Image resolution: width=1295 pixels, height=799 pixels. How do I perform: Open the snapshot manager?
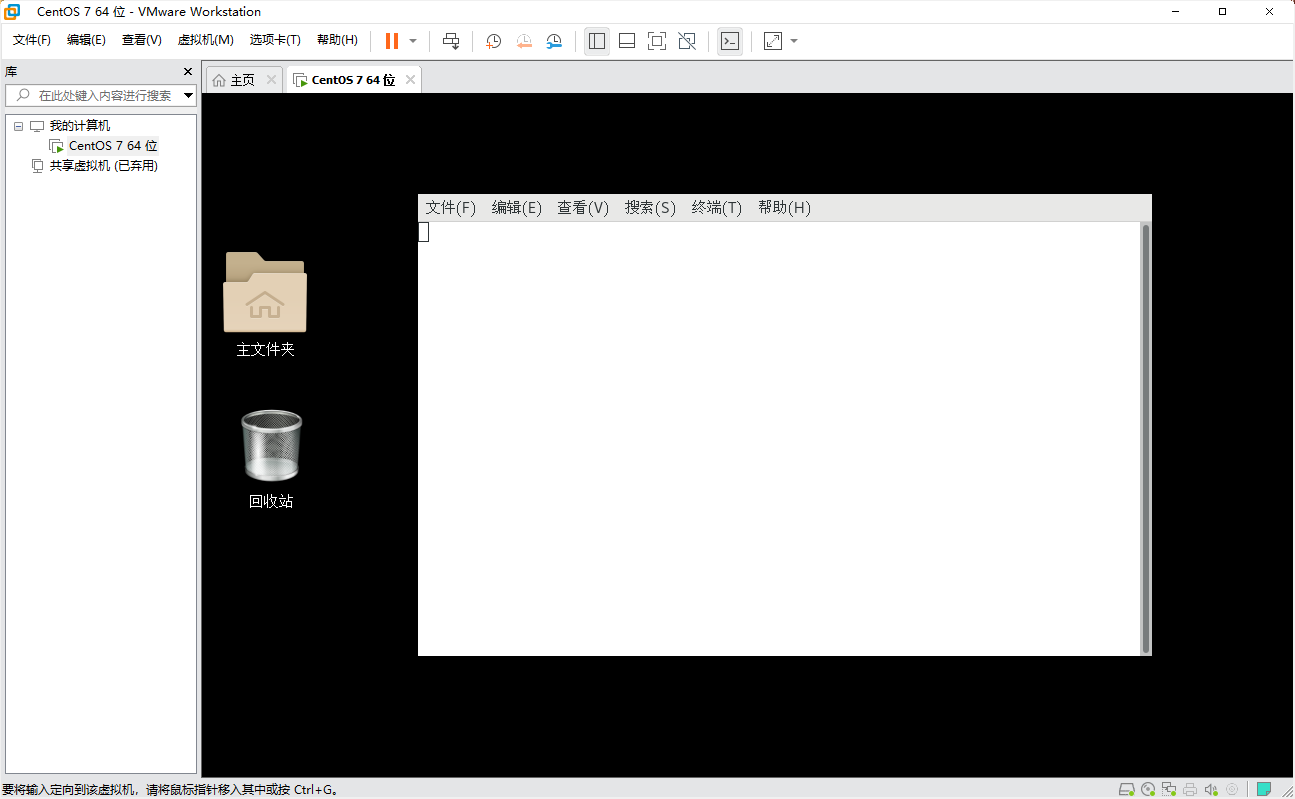tap(554, 41)
